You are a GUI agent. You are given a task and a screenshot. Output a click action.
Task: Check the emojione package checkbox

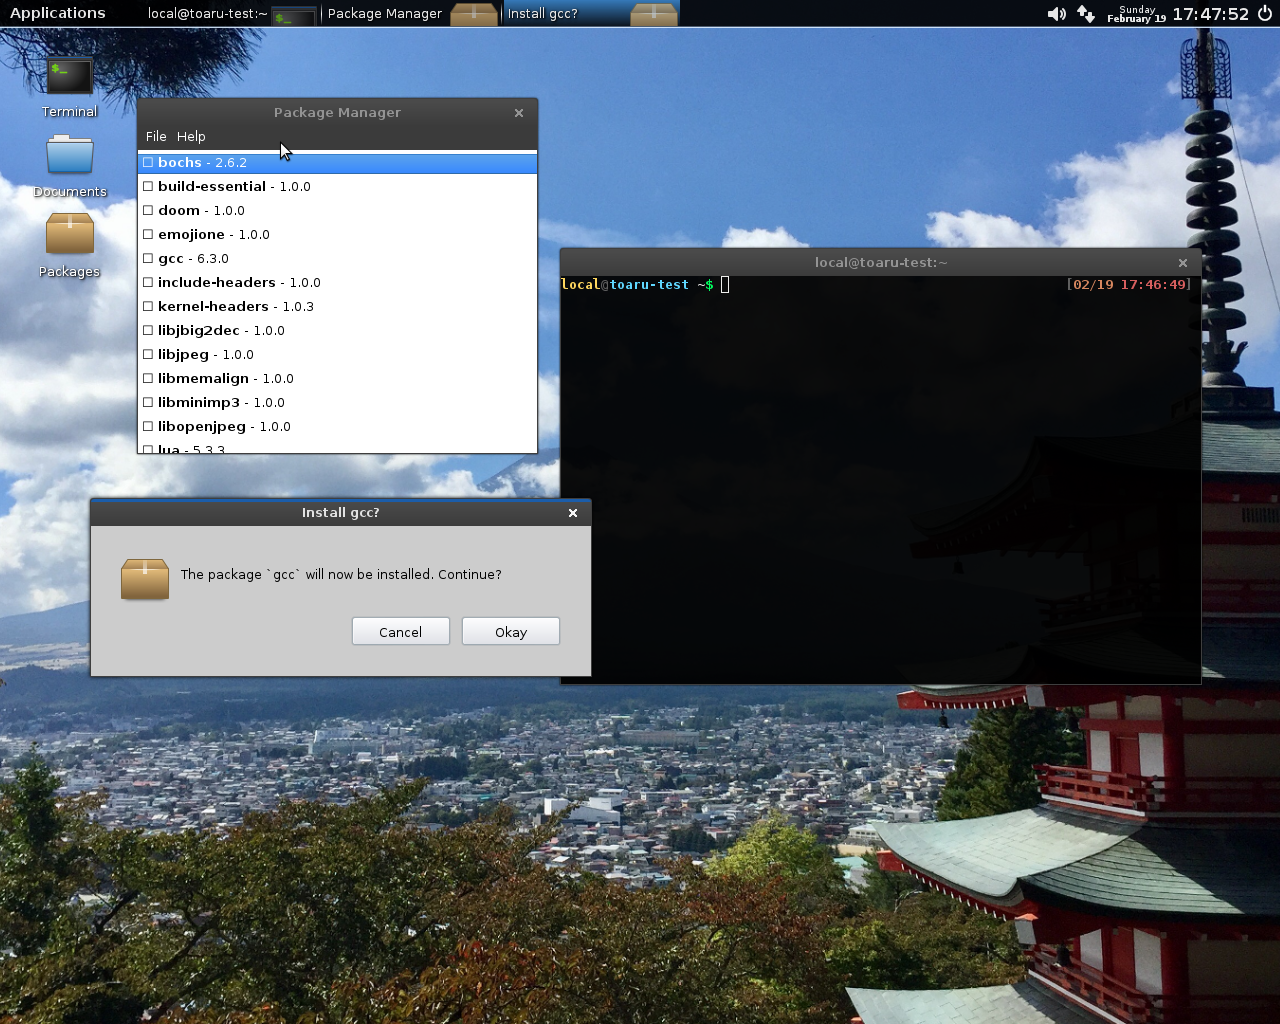[148, 234]
